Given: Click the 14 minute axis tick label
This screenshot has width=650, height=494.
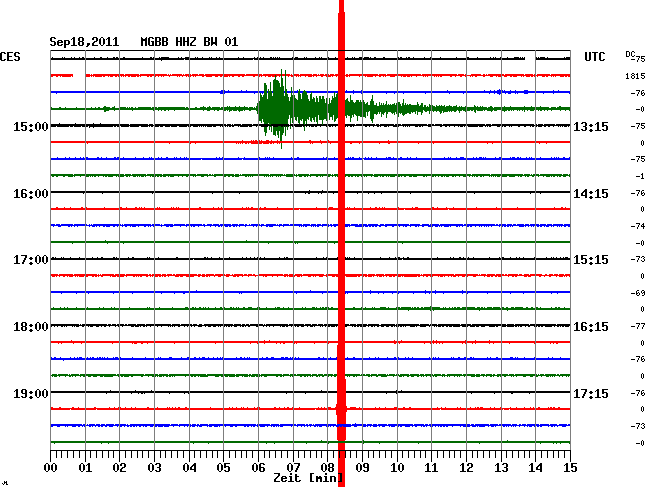Looking at the screenshot, I should 536,468.
